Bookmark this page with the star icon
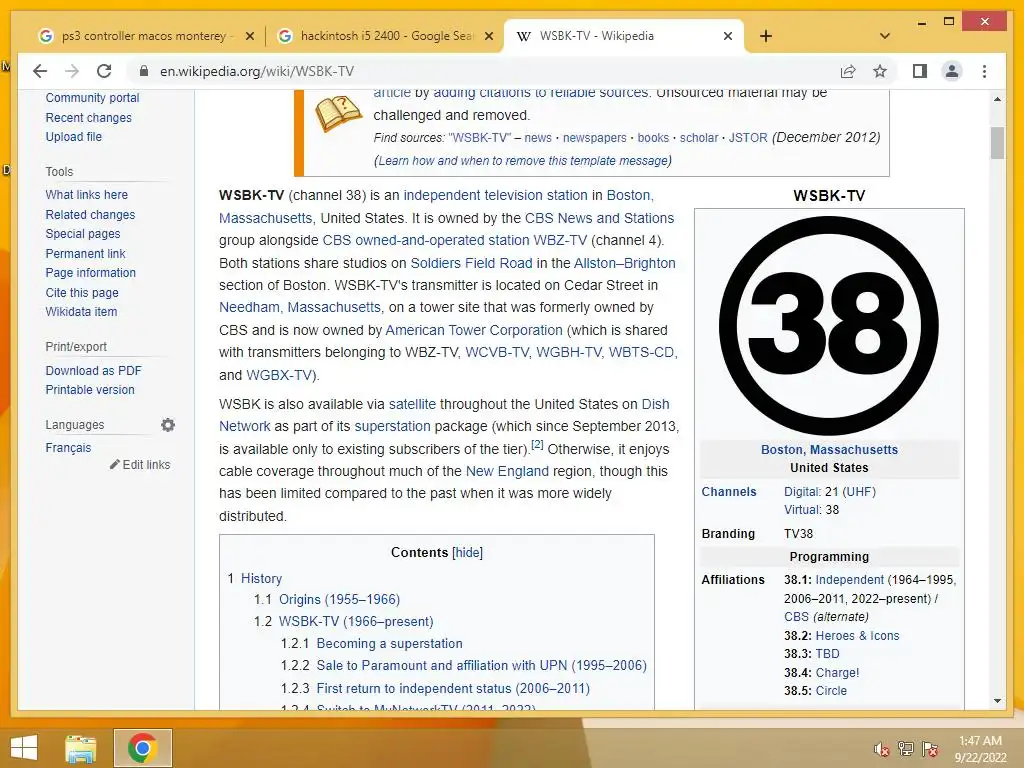The image size is (1024, 768). point(880,71)
